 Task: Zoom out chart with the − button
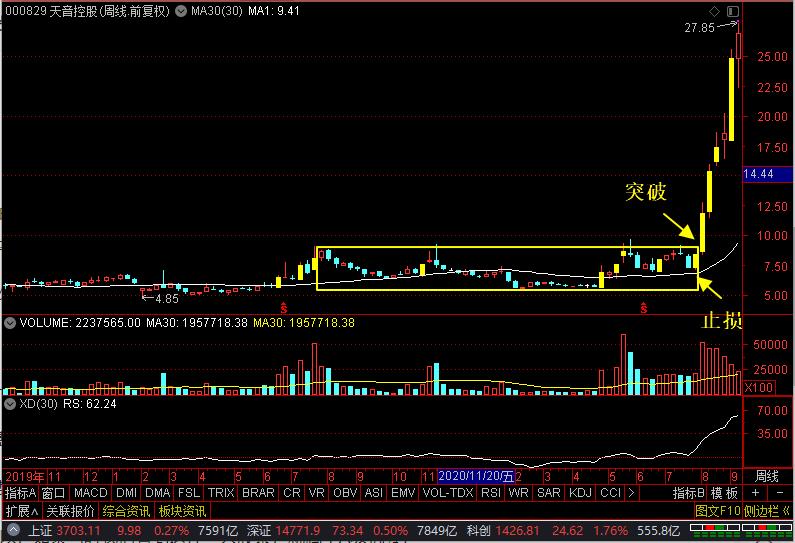coord(780,492)
